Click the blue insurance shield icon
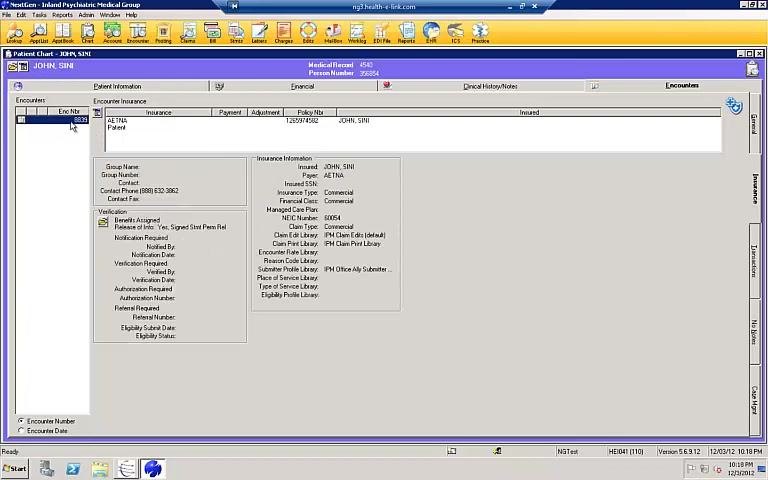The width and height of the screenshot is (768, 480). click(734, 105)
